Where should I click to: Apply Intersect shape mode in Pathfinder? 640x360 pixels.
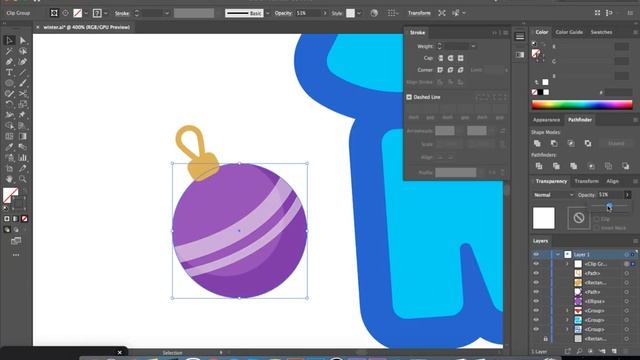(x=571, y=143)
